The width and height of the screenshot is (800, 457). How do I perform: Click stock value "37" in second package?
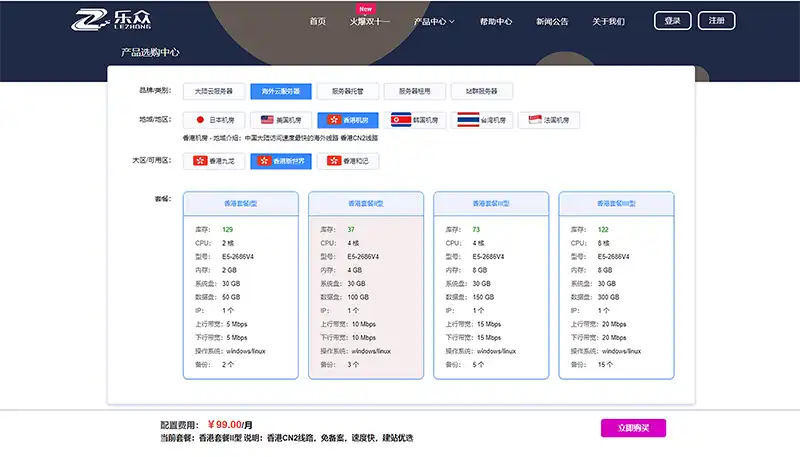tap(351, 230)
